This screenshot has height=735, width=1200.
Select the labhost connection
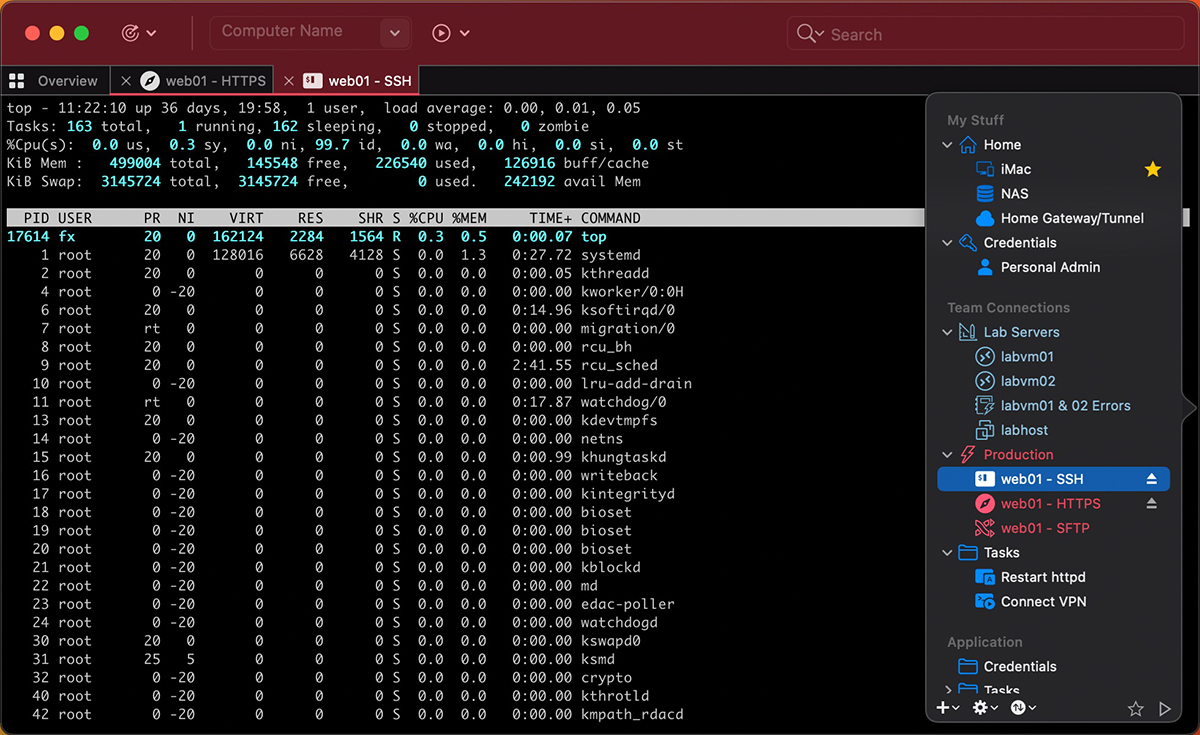1024,430
